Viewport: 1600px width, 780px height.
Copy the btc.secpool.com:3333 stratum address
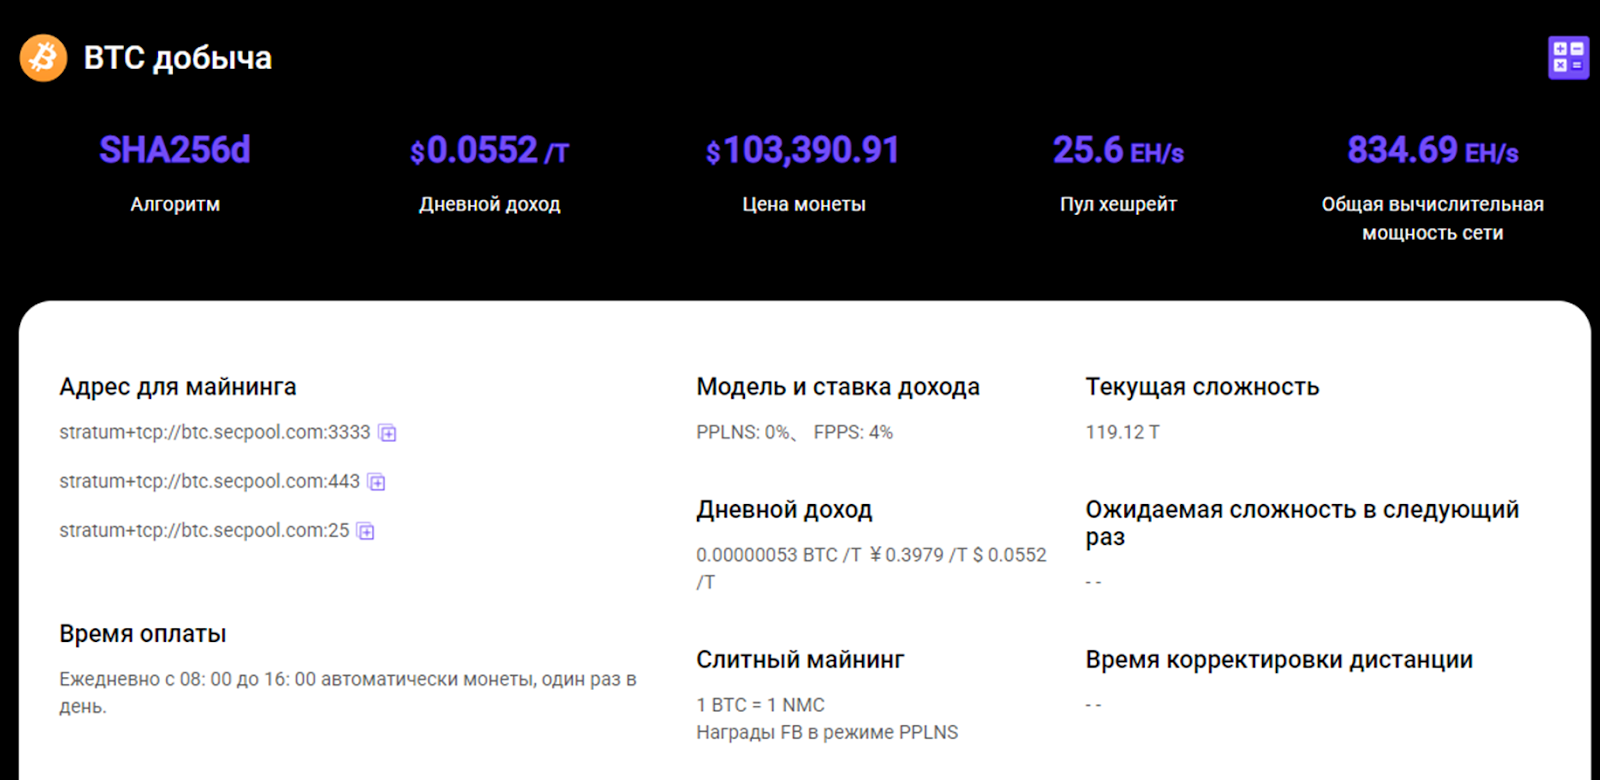tap(387, 433)
